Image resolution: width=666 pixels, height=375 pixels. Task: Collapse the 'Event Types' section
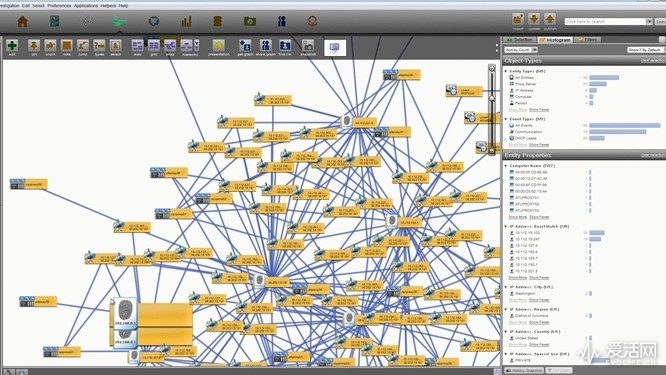click(x=506, y=119)
